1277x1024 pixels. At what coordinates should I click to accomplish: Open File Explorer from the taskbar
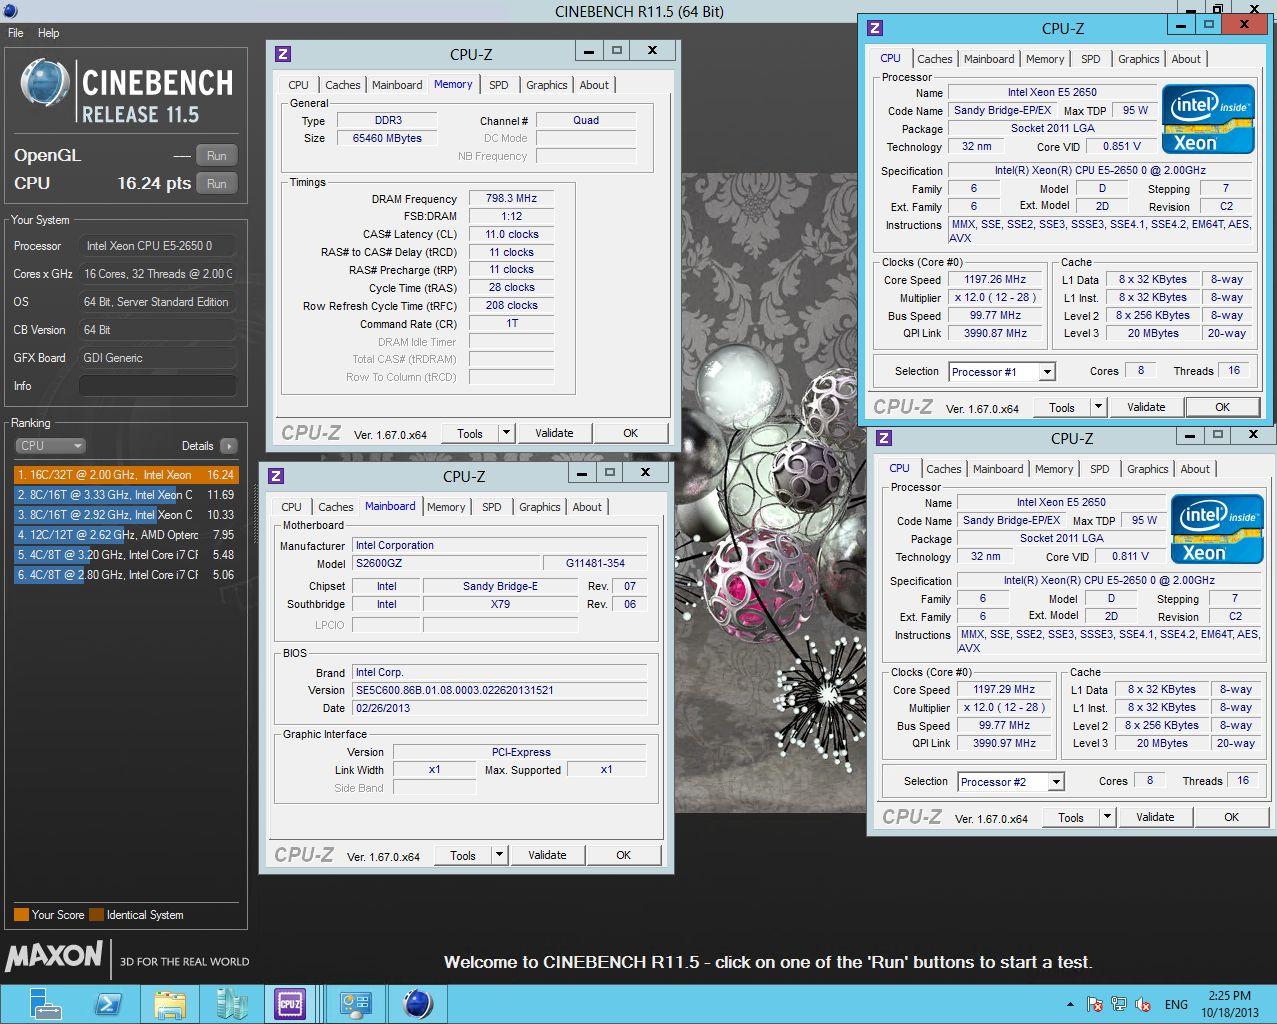pyautogui.click(x=170, y=1003)
